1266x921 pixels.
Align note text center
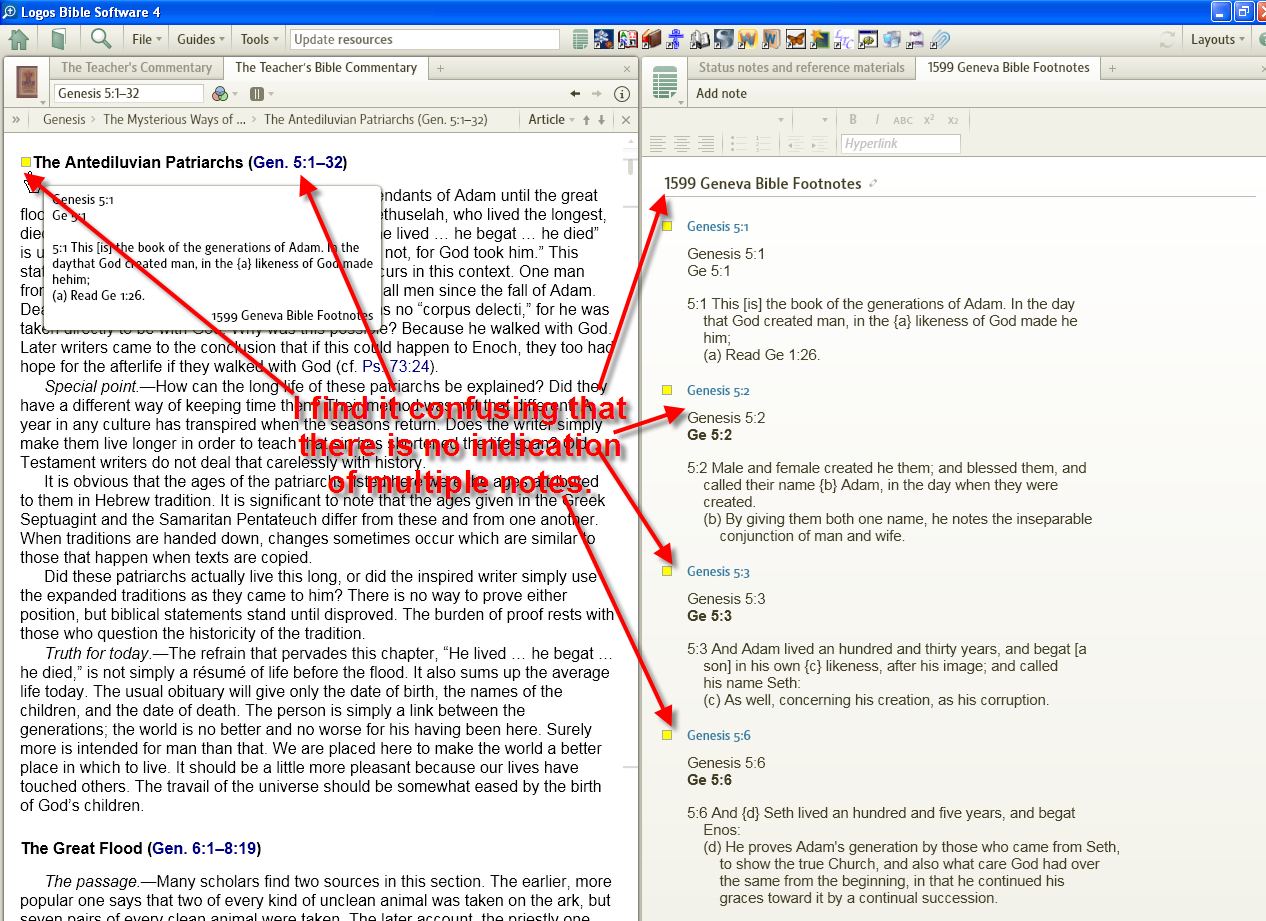(x=682, y=144)
